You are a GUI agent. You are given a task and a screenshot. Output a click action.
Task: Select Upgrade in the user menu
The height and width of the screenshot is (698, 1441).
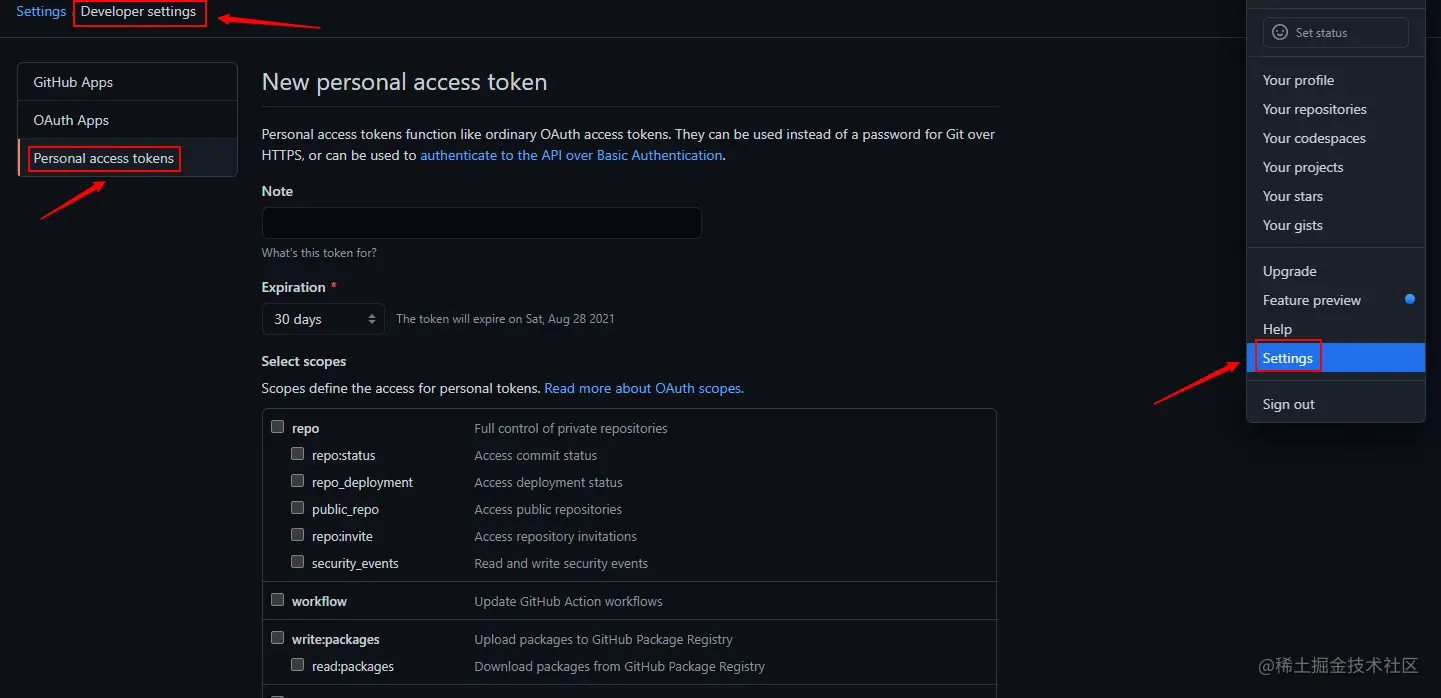[x=1336, y=271]
